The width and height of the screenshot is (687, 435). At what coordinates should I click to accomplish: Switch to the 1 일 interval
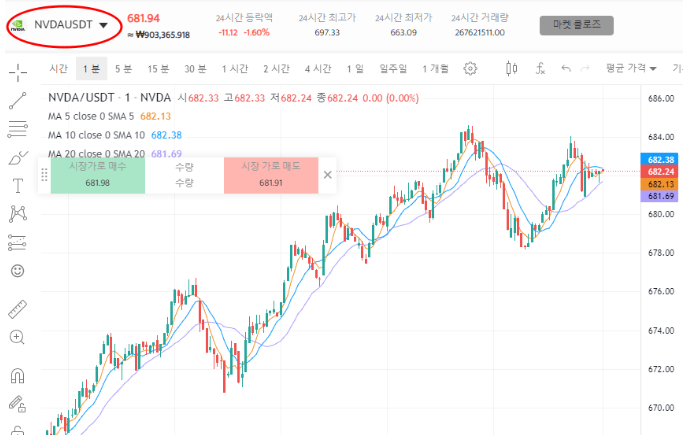[x=355, y=69]
